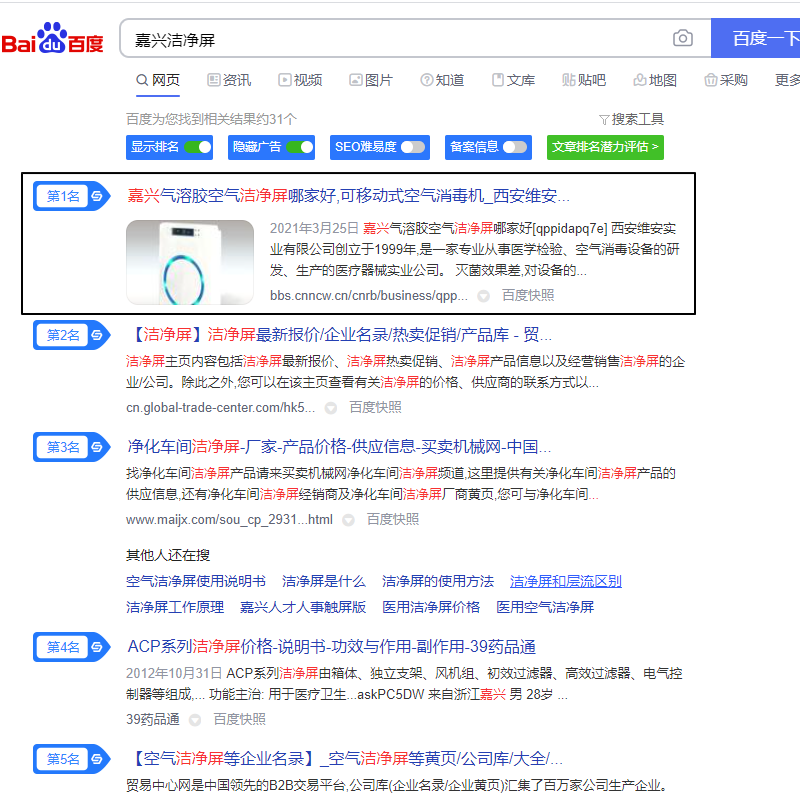Click related search 洁净屏是什么
Image resolution: width=800 pixels, height=800 pixels.
click(x=323, y=581)
